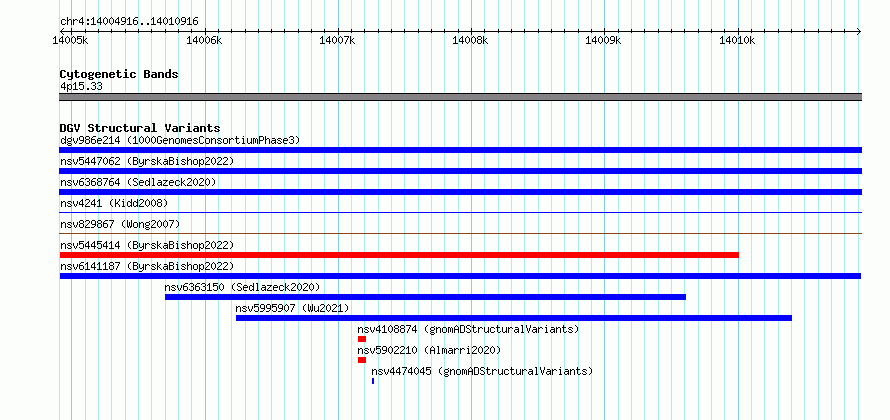Click the long red bar for nsv5445414

coord(399,255)
